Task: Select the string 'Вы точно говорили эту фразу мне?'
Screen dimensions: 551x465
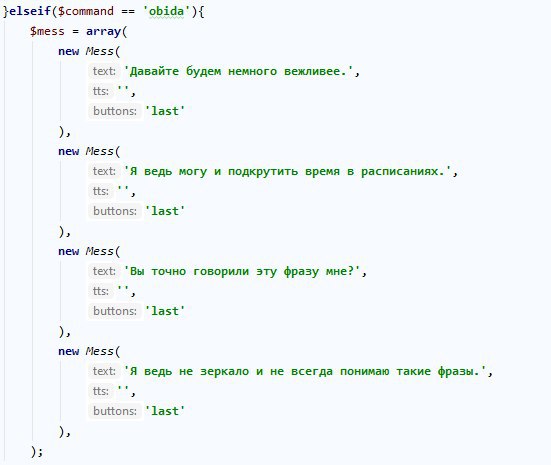Action: (242, 271)
